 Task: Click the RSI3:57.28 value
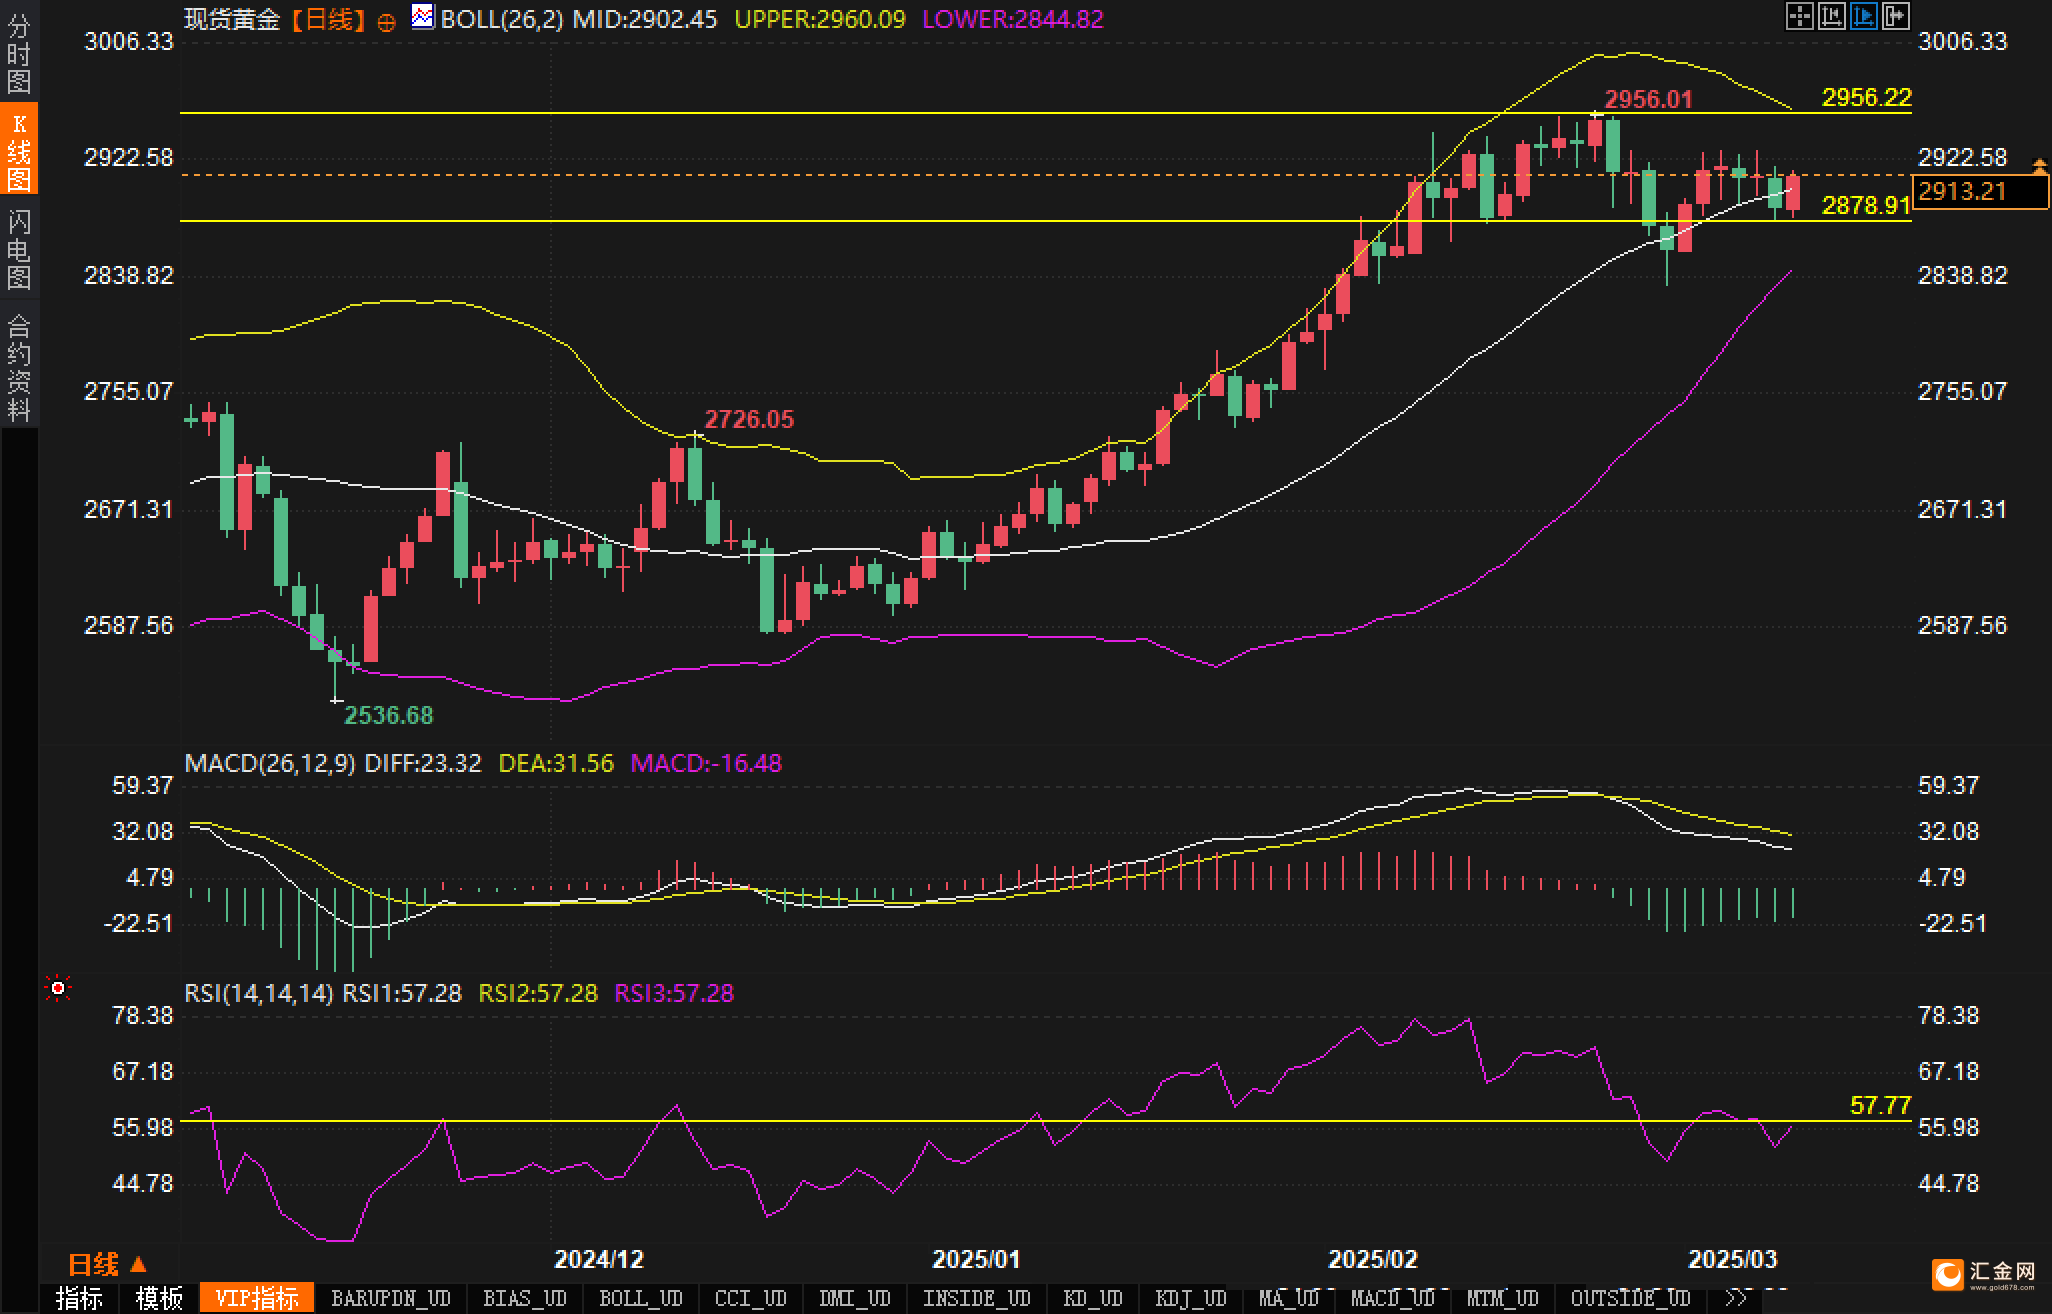tap(674, 993)
